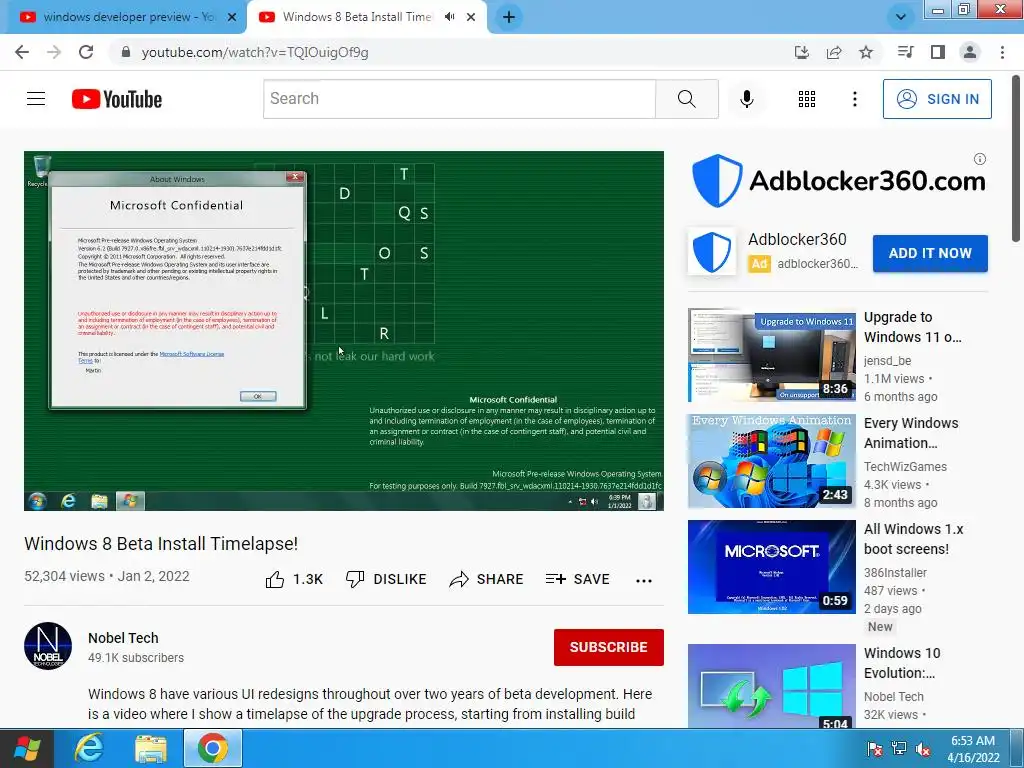Open Windows 10 Evolution thumbnail
1024x768 pixels.
771,686
